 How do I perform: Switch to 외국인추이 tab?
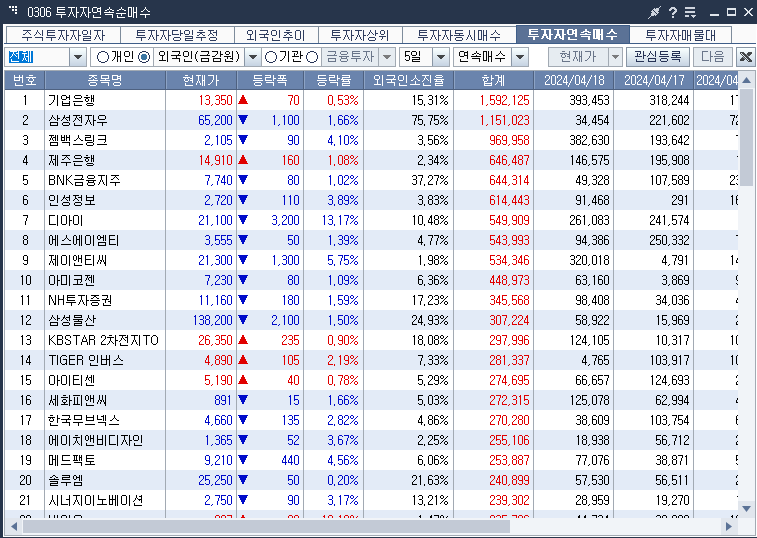click(x=276, y=35)
